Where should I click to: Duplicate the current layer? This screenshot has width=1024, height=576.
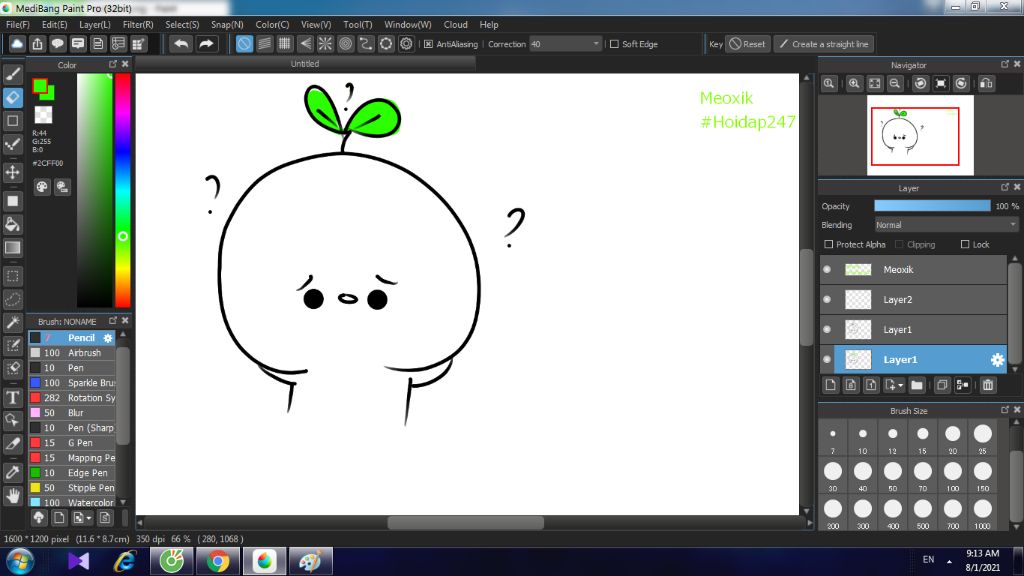point(942,385)
